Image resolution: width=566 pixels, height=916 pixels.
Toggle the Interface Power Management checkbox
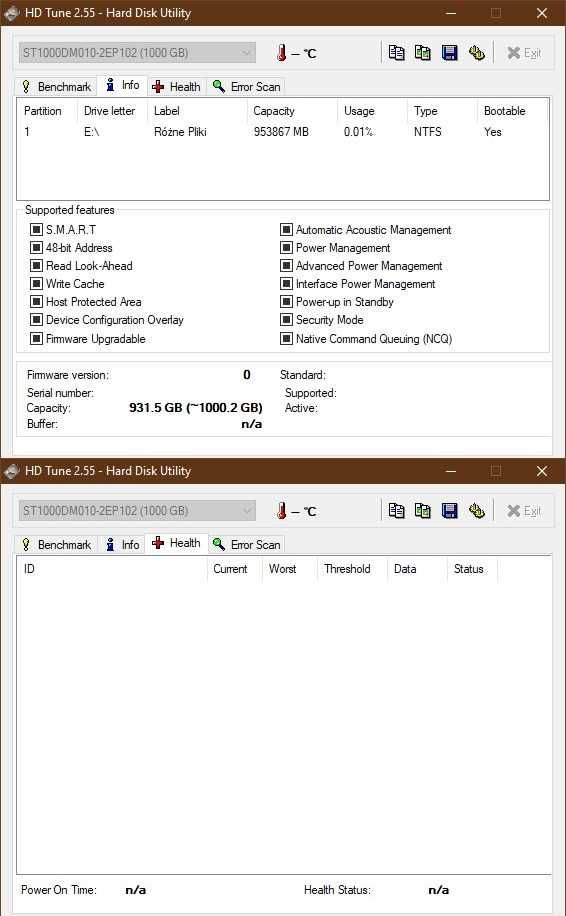point(286,284)
